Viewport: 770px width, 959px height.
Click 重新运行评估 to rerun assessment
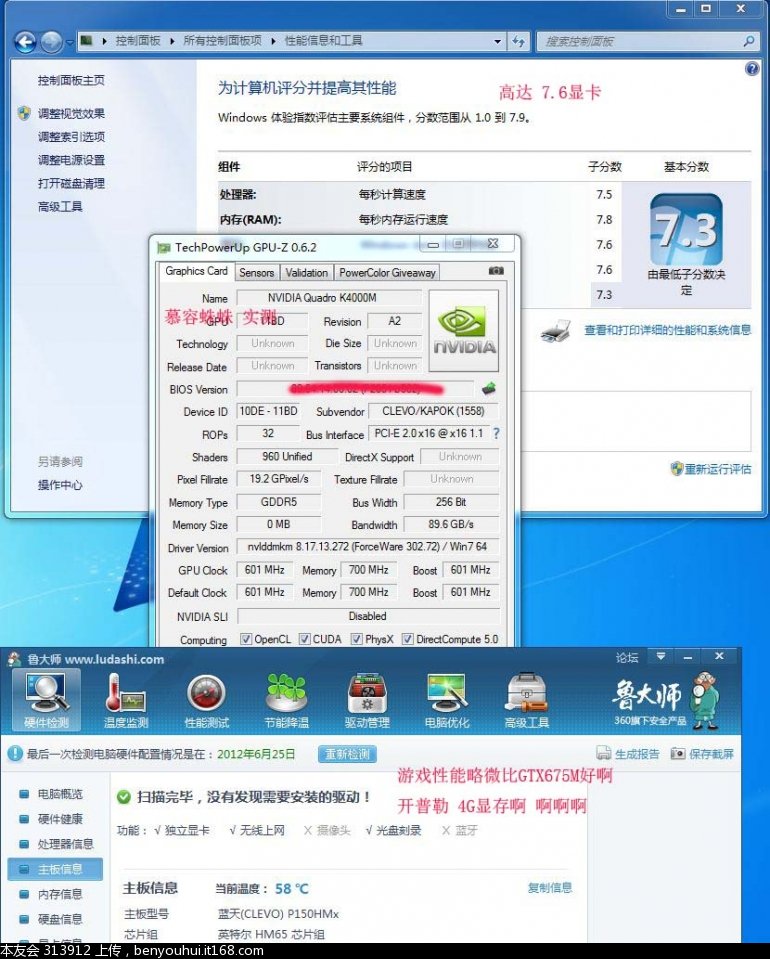717,469
